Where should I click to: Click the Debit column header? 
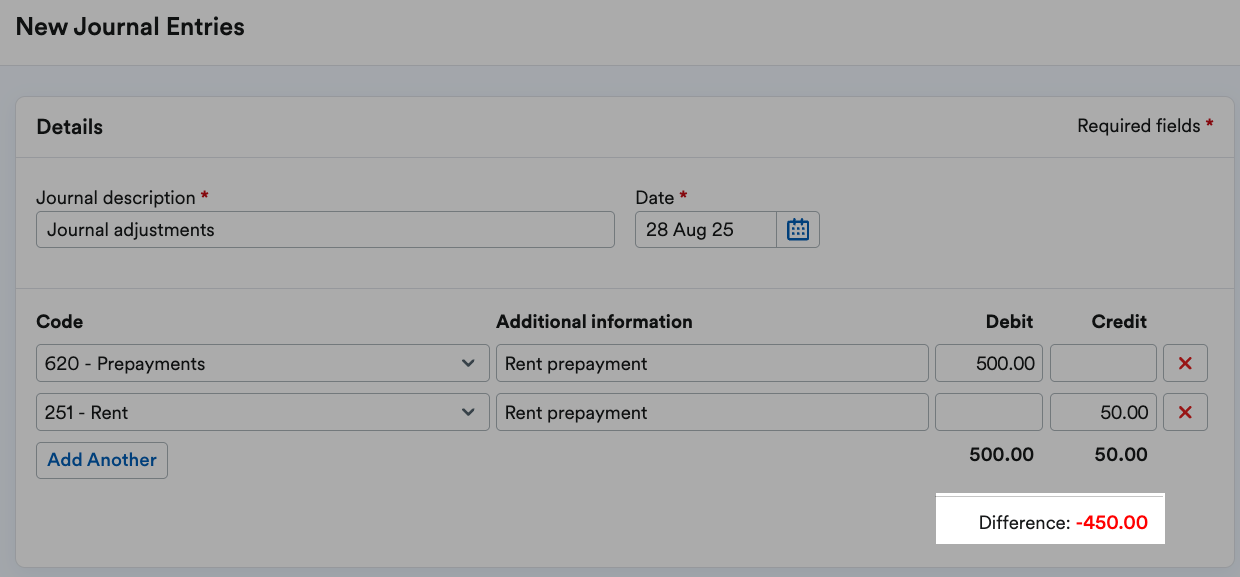1008,322
